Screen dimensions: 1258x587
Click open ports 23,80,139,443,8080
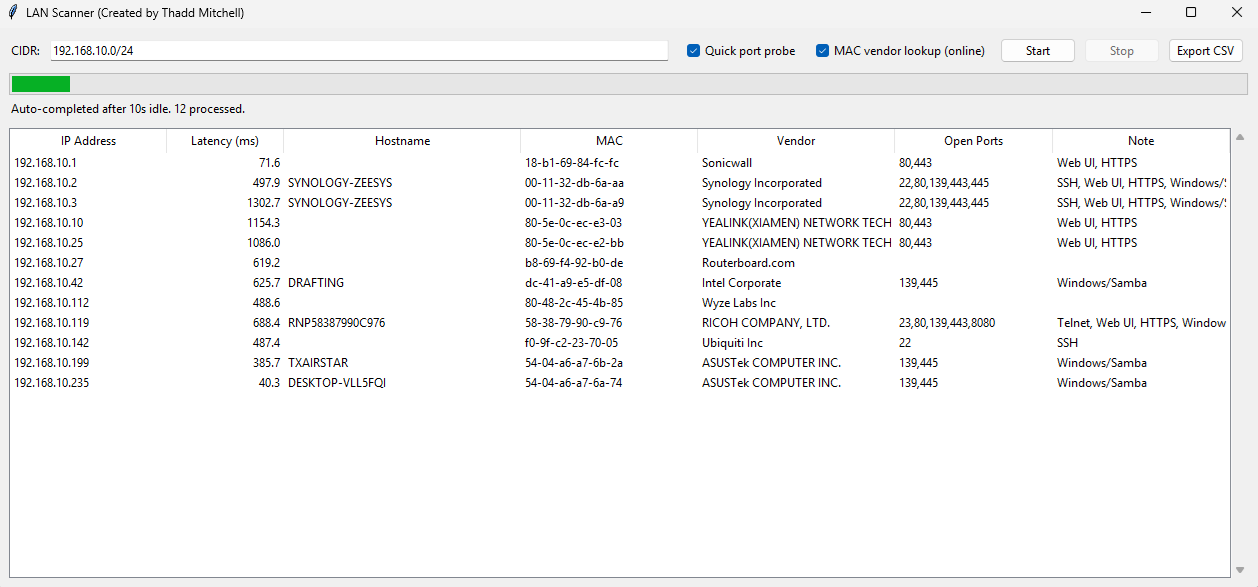[x=947, y=323]
